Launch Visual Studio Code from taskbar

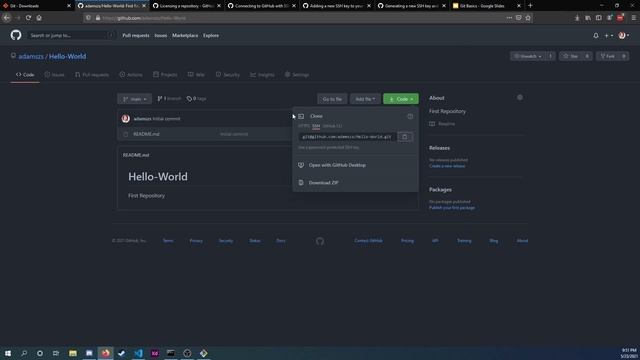(x=138, y=353)
